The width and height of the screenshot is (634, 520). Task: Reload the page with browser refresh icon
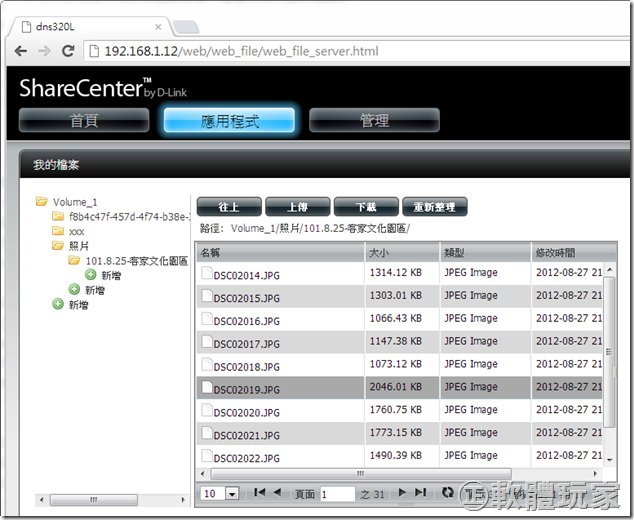click(68, 51)
